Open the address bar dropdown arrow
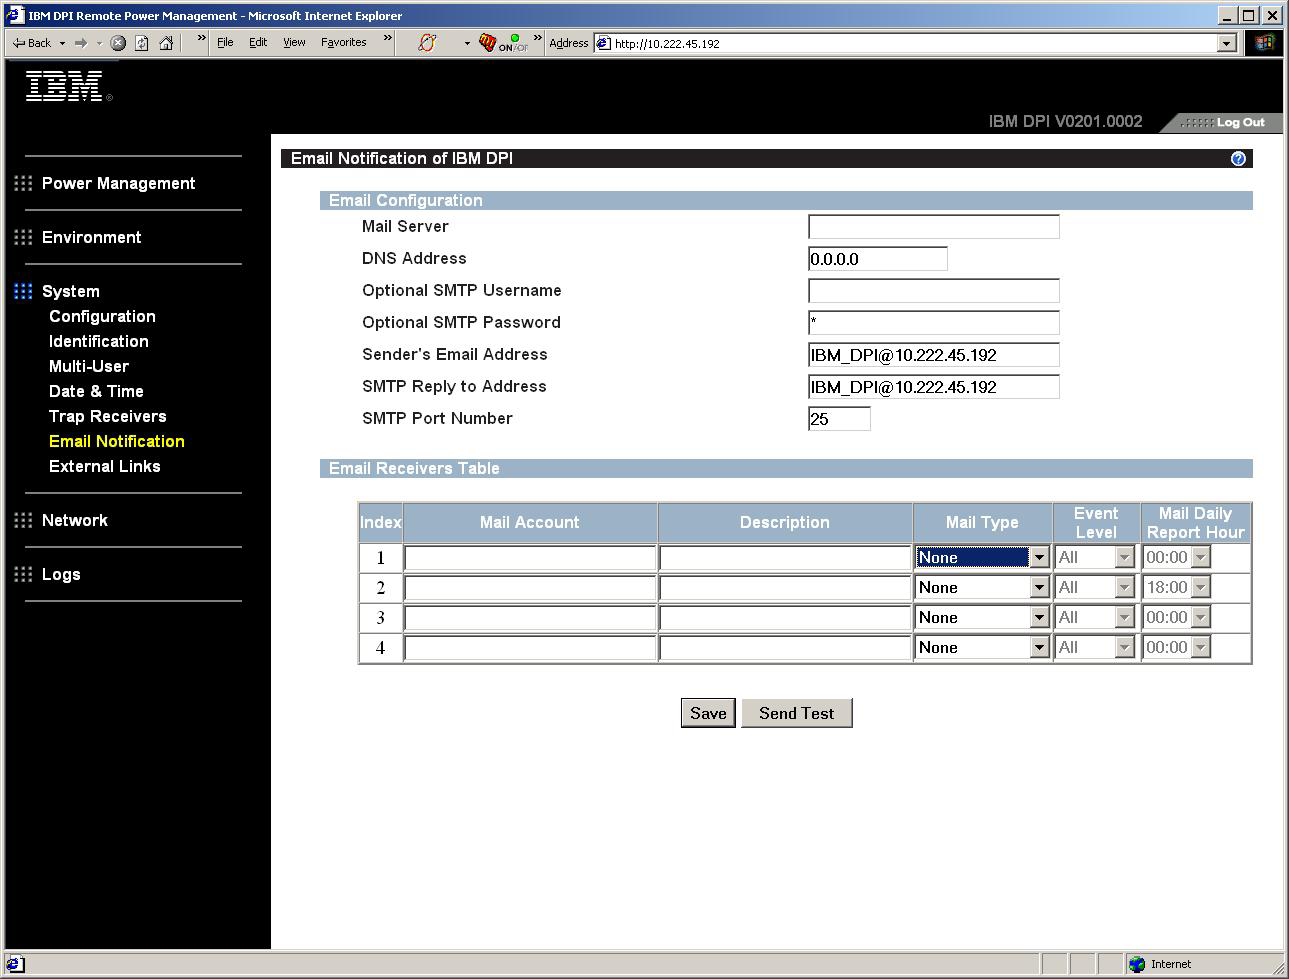 tap(1227, 43)
